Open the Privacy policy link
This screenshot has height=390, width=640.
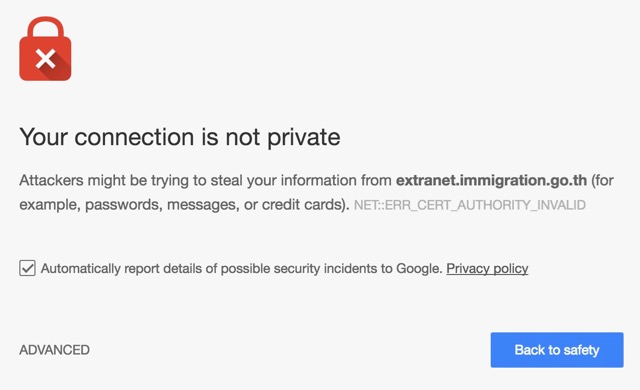point(487,268)
